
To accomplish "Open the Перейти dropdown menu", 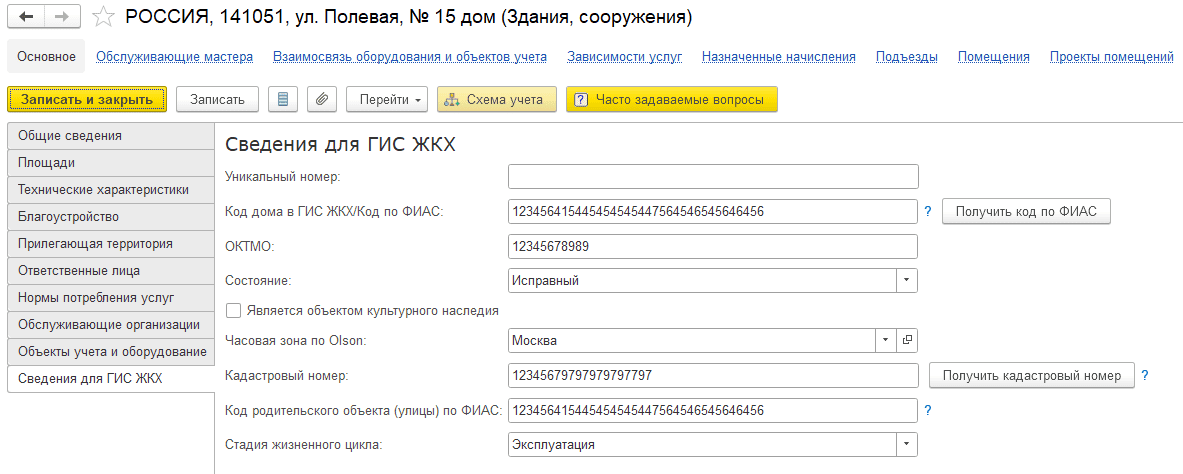I will click(387, 99).
